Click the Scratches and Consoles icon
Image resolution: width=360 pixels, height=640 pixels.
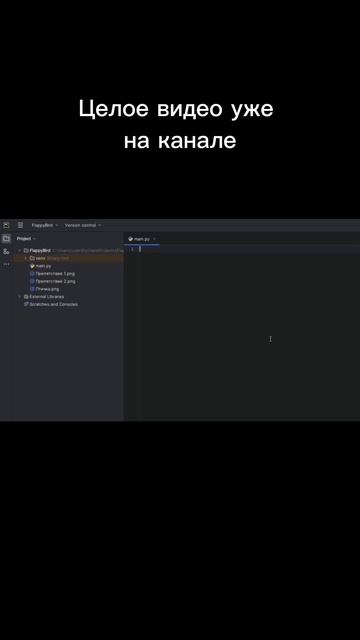pos(26,304)
